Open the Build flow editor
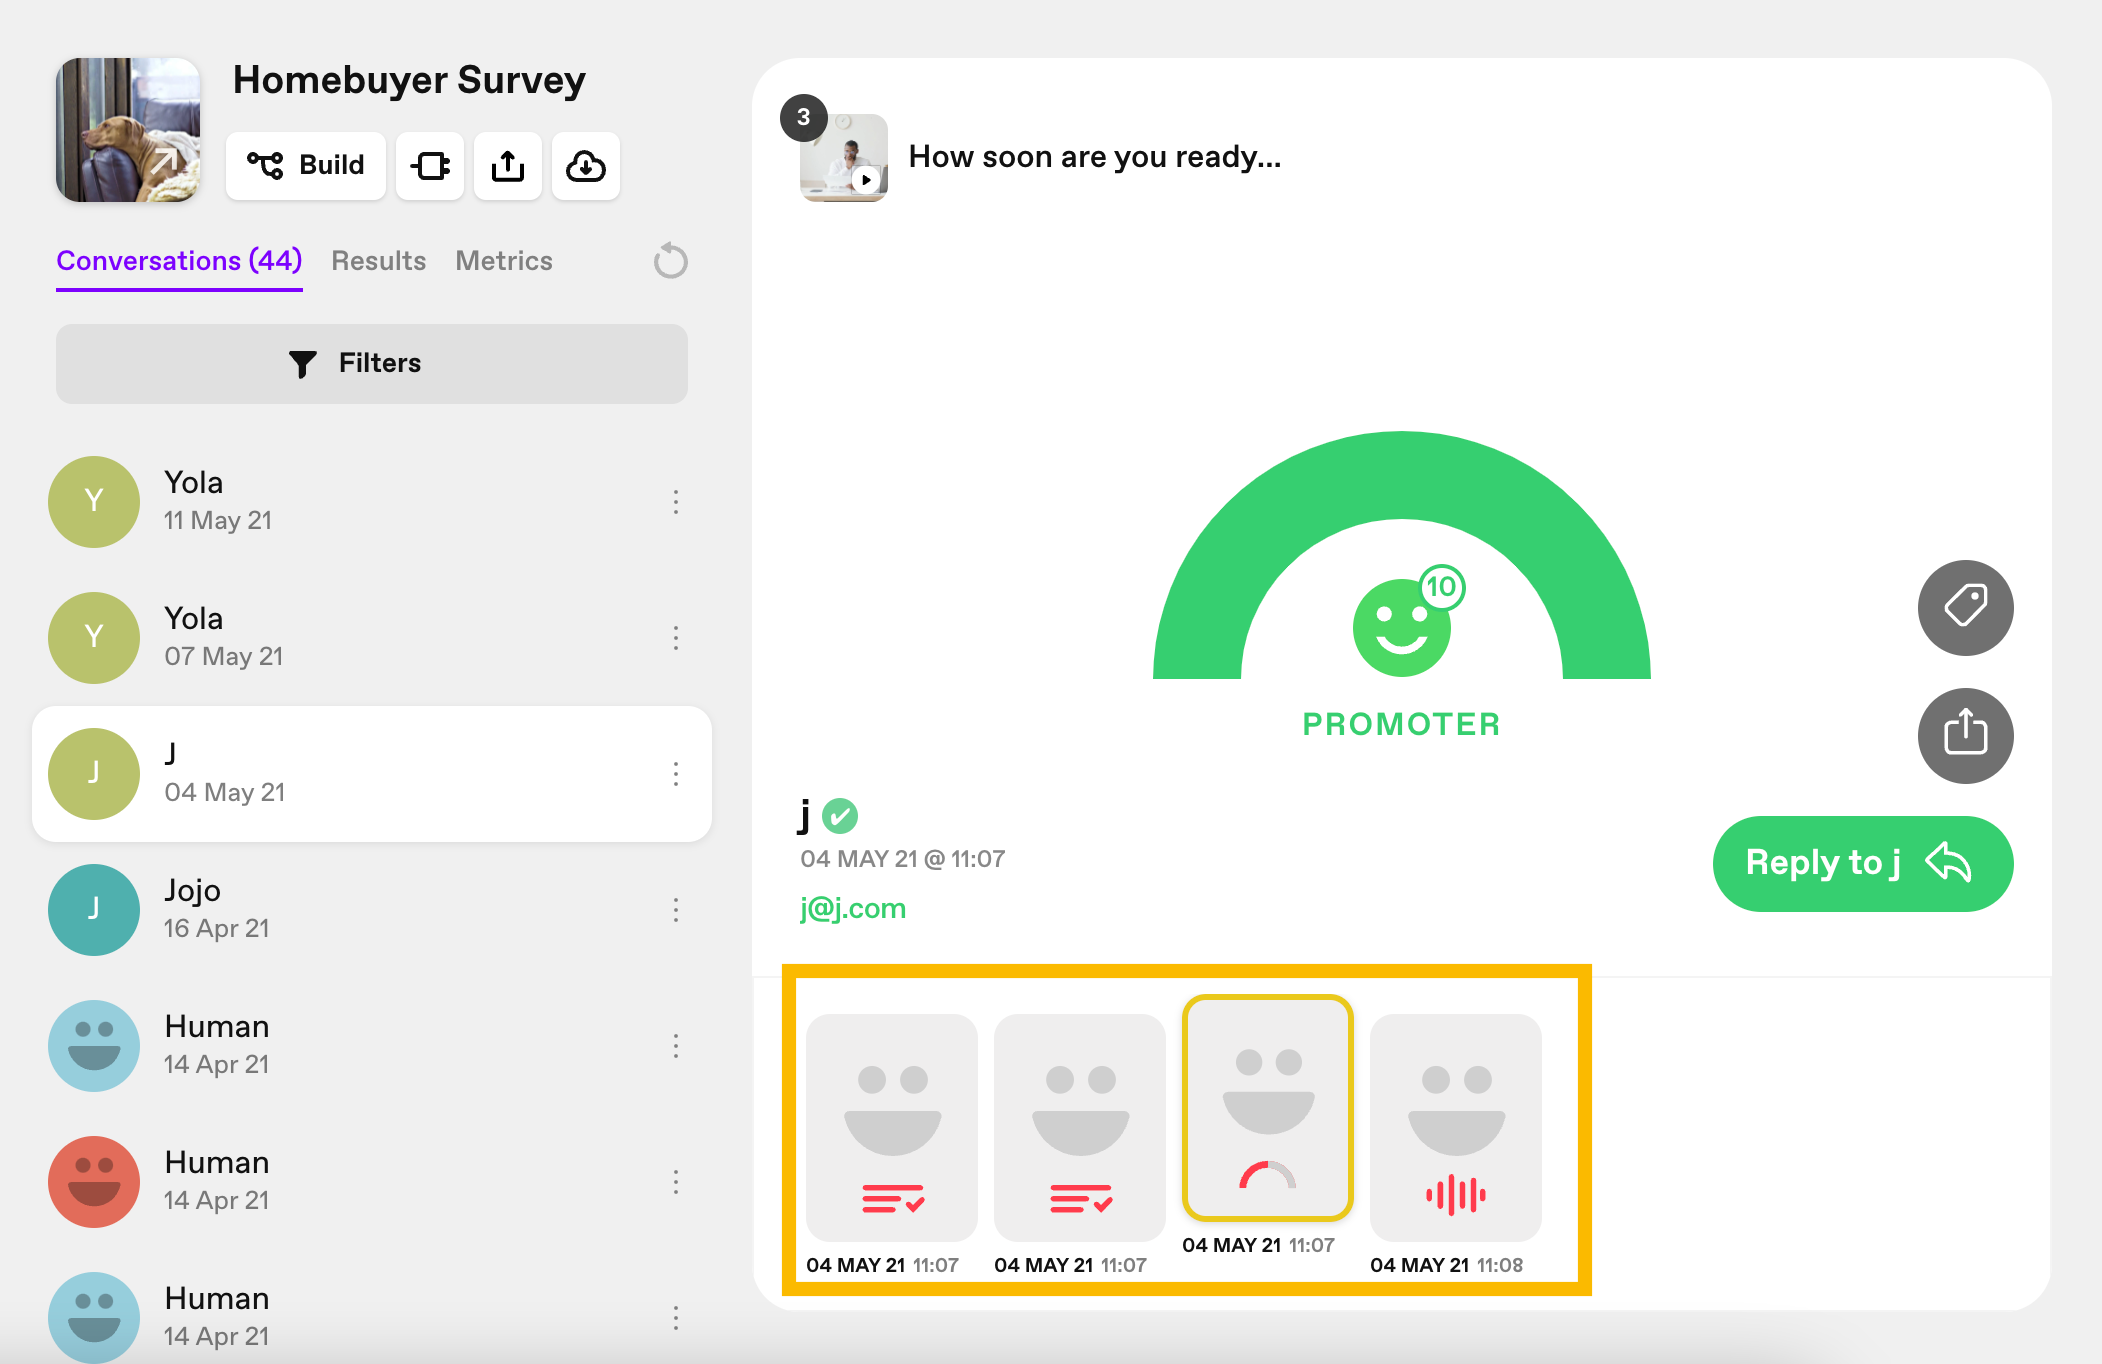This screenshot has height=1364, width=2102. (306, 166)
